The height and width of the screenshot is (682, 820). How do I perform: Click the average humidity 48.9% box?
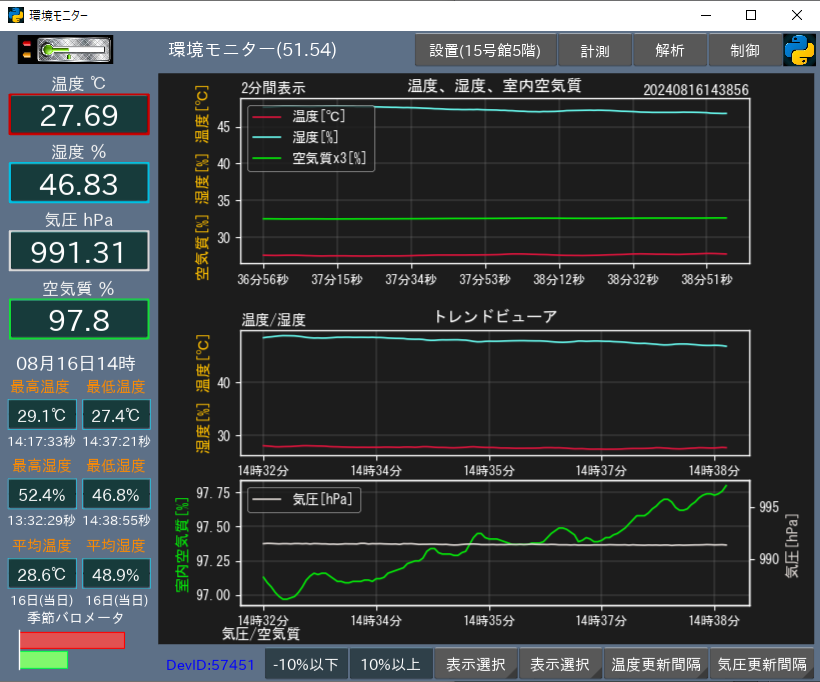[x=116, y=574]
